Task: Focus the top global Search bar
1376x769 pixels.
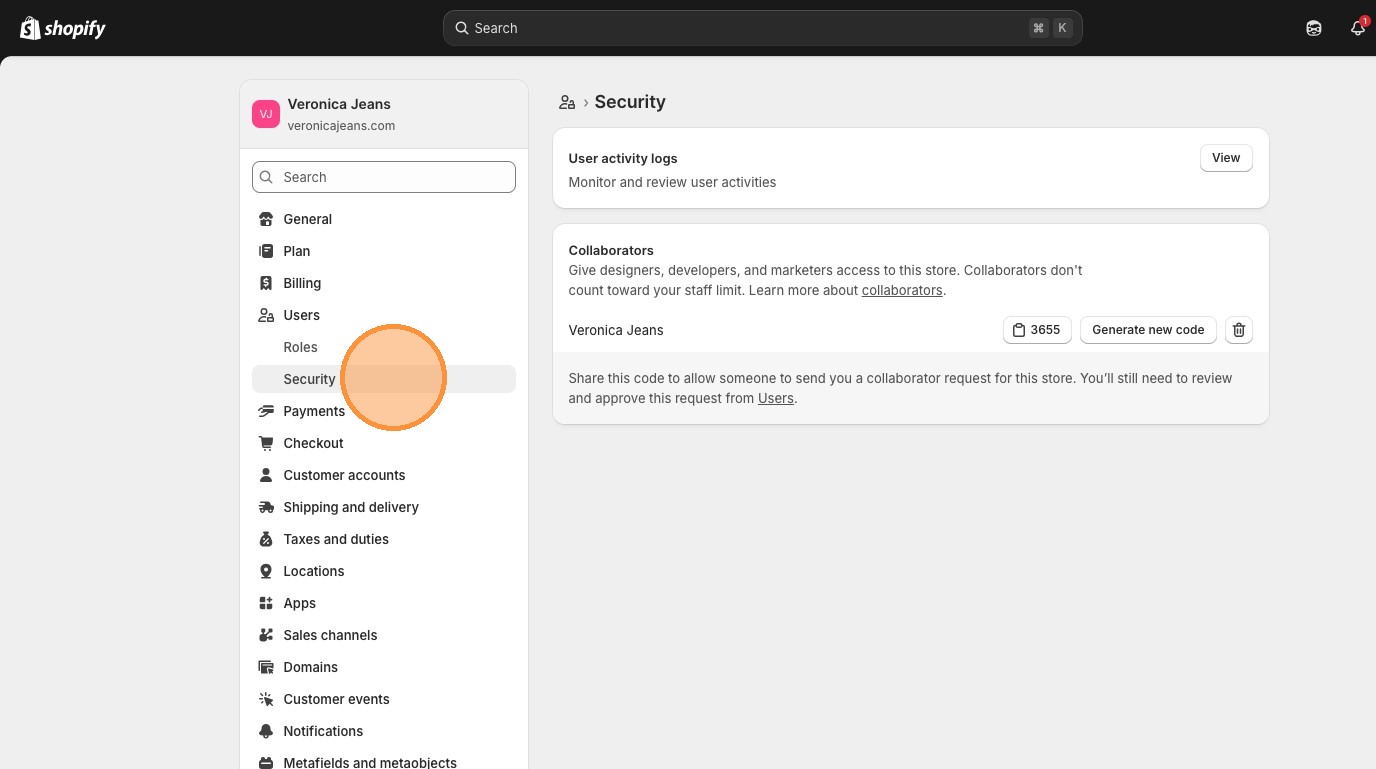Action: point(762,28)
